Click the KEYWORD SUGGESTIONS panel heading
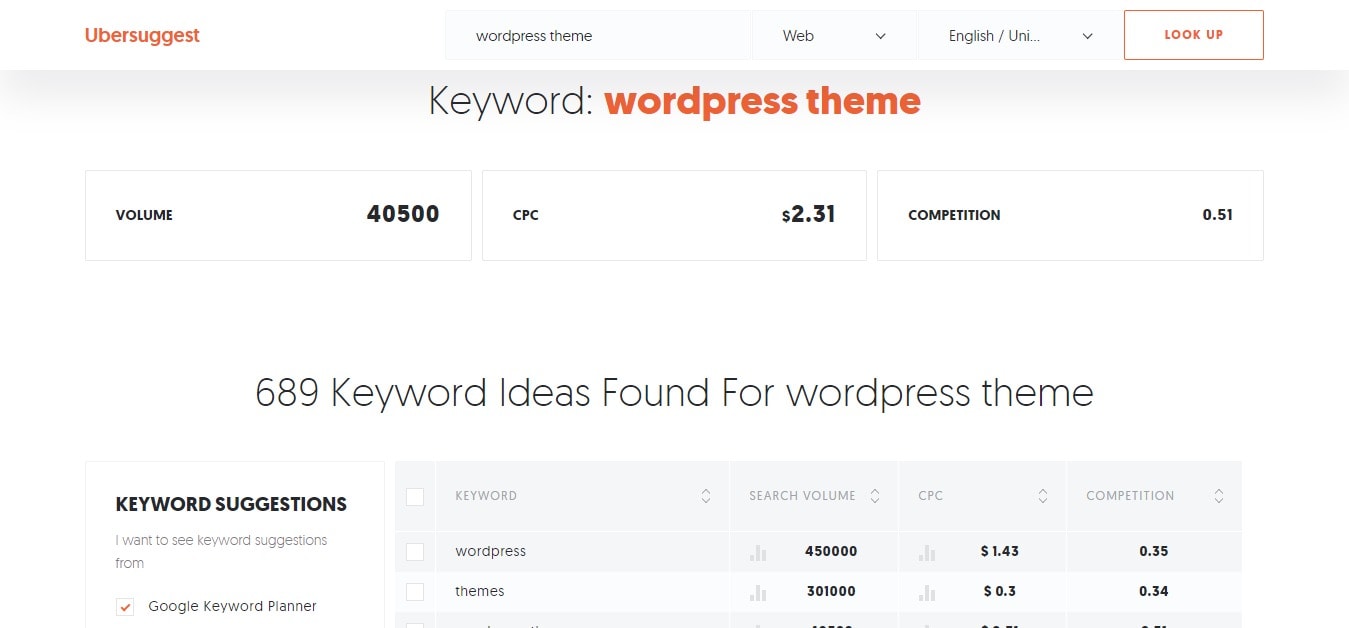 coord(231,504)
